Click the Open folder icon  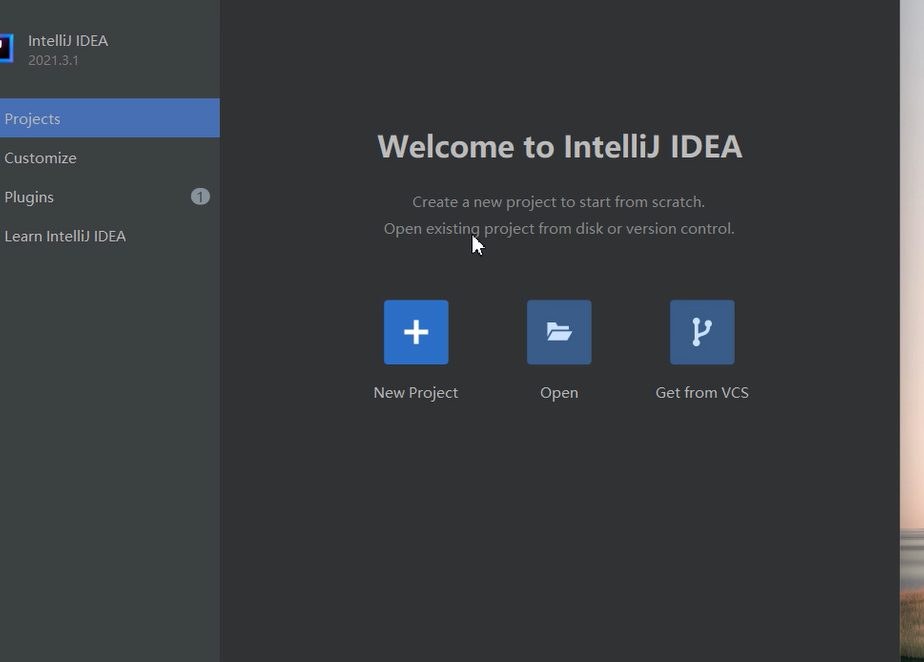pyautogui.click(x=559, y=332)
